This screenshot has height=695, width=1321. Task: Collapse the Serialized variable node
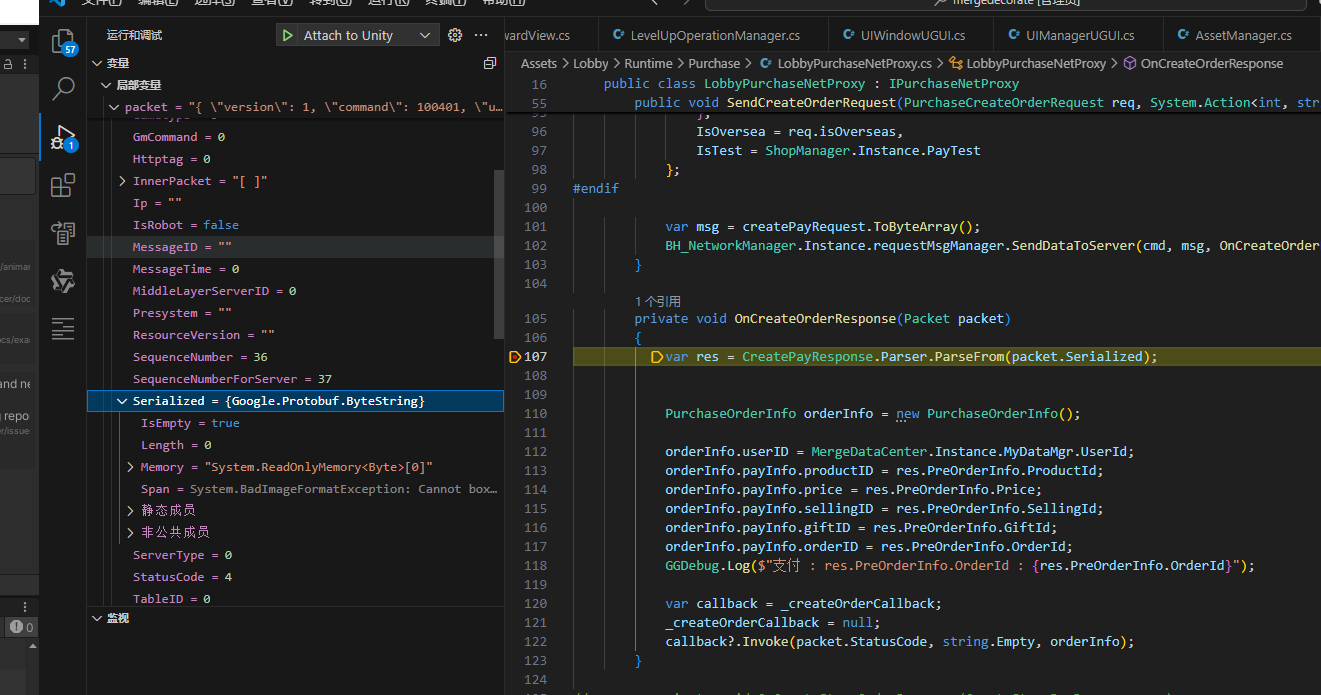pos(122,401)
